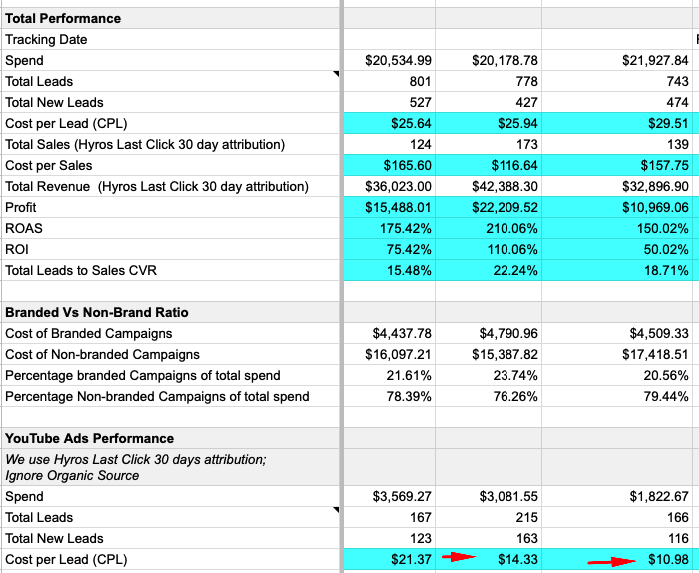Image resolution: width=699 pixels, height=573 pixels.
Task: Click the highlighted $25.94 CPL cell
Action: [x=489, y=123]
